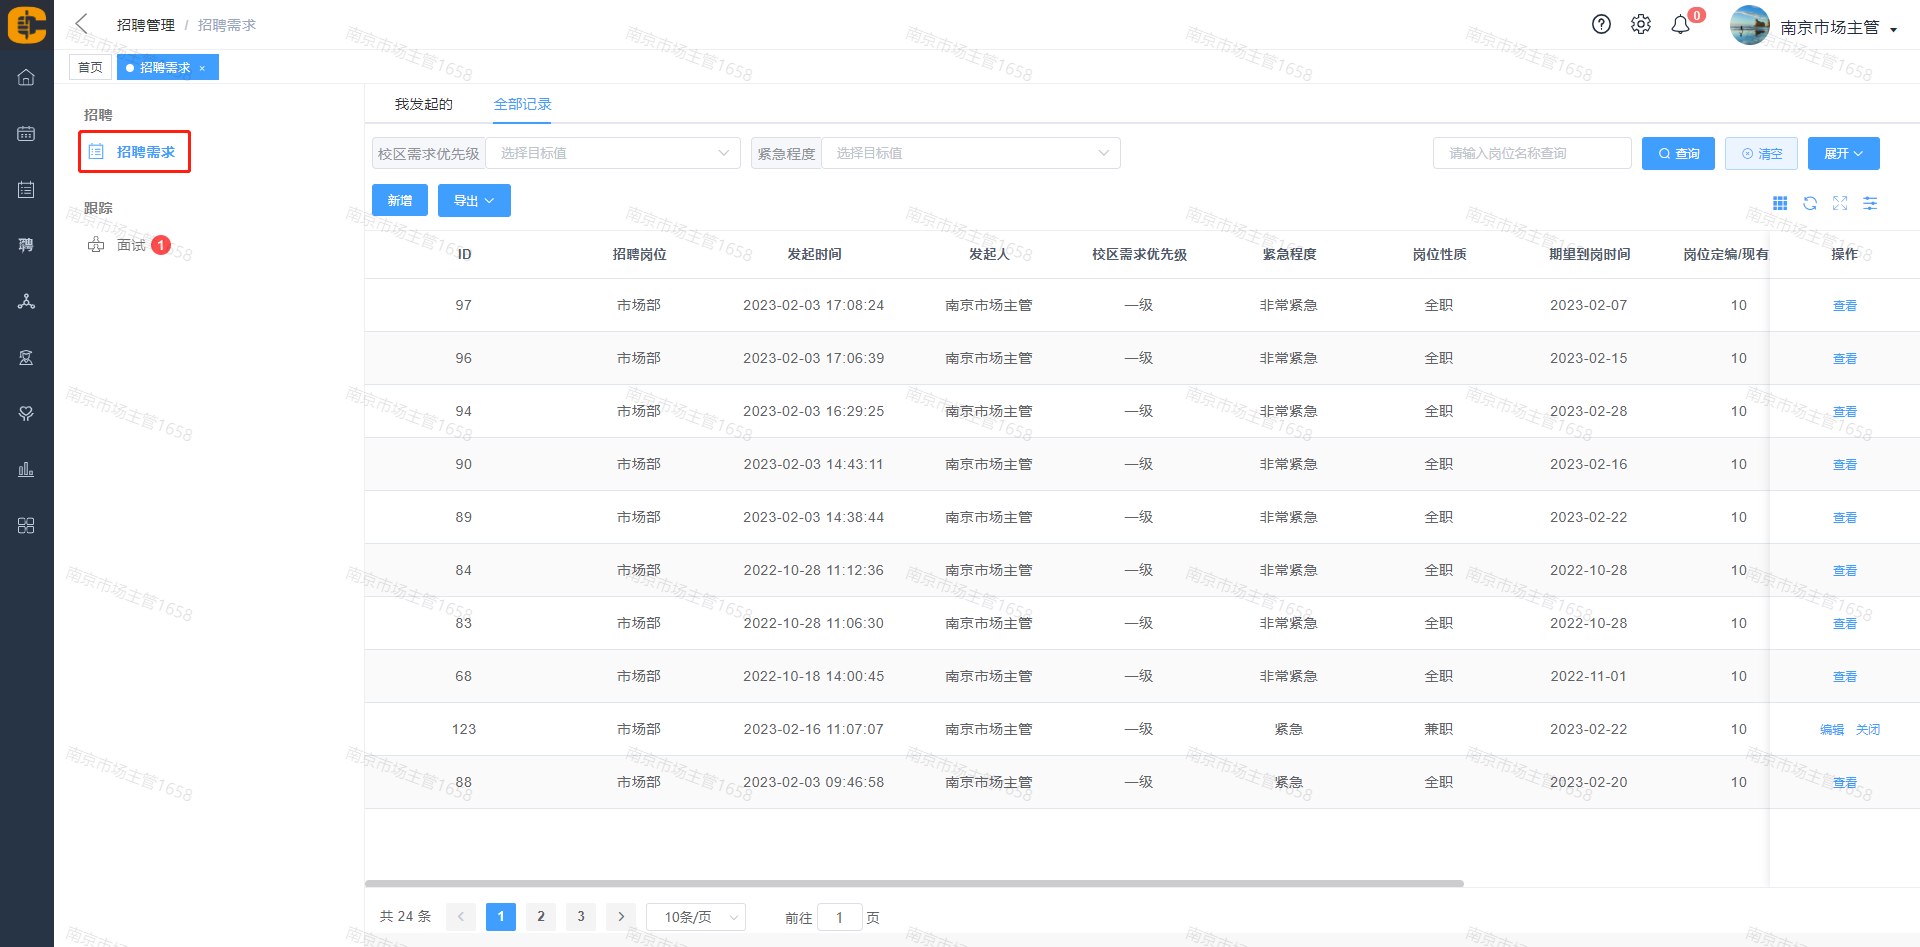Open the column settings icon

click(1870, 204)
